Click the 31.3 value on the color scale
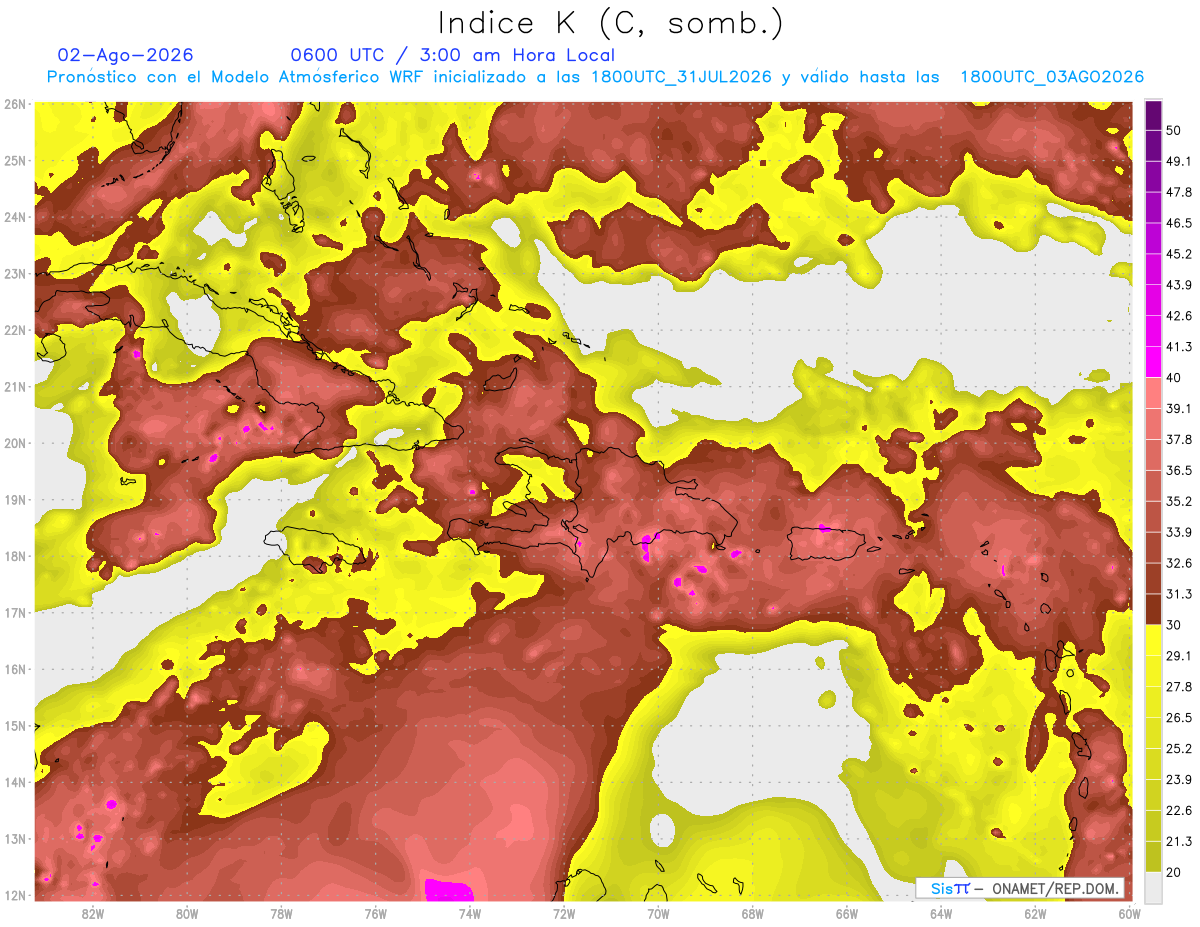1200x927 pixels. [x=1178, y=594]
